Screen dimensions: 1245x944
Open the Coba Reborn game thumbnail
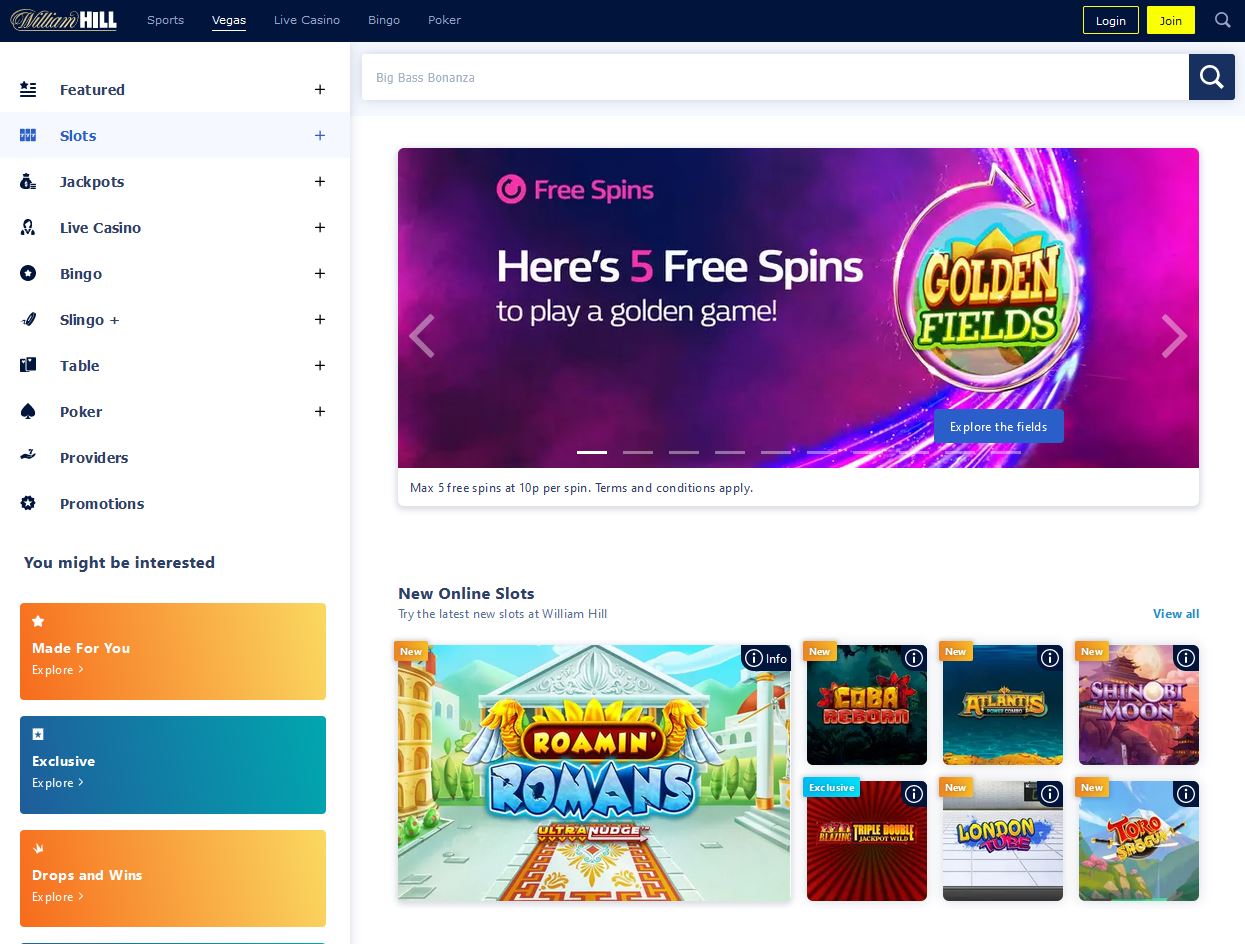(867, 705)
